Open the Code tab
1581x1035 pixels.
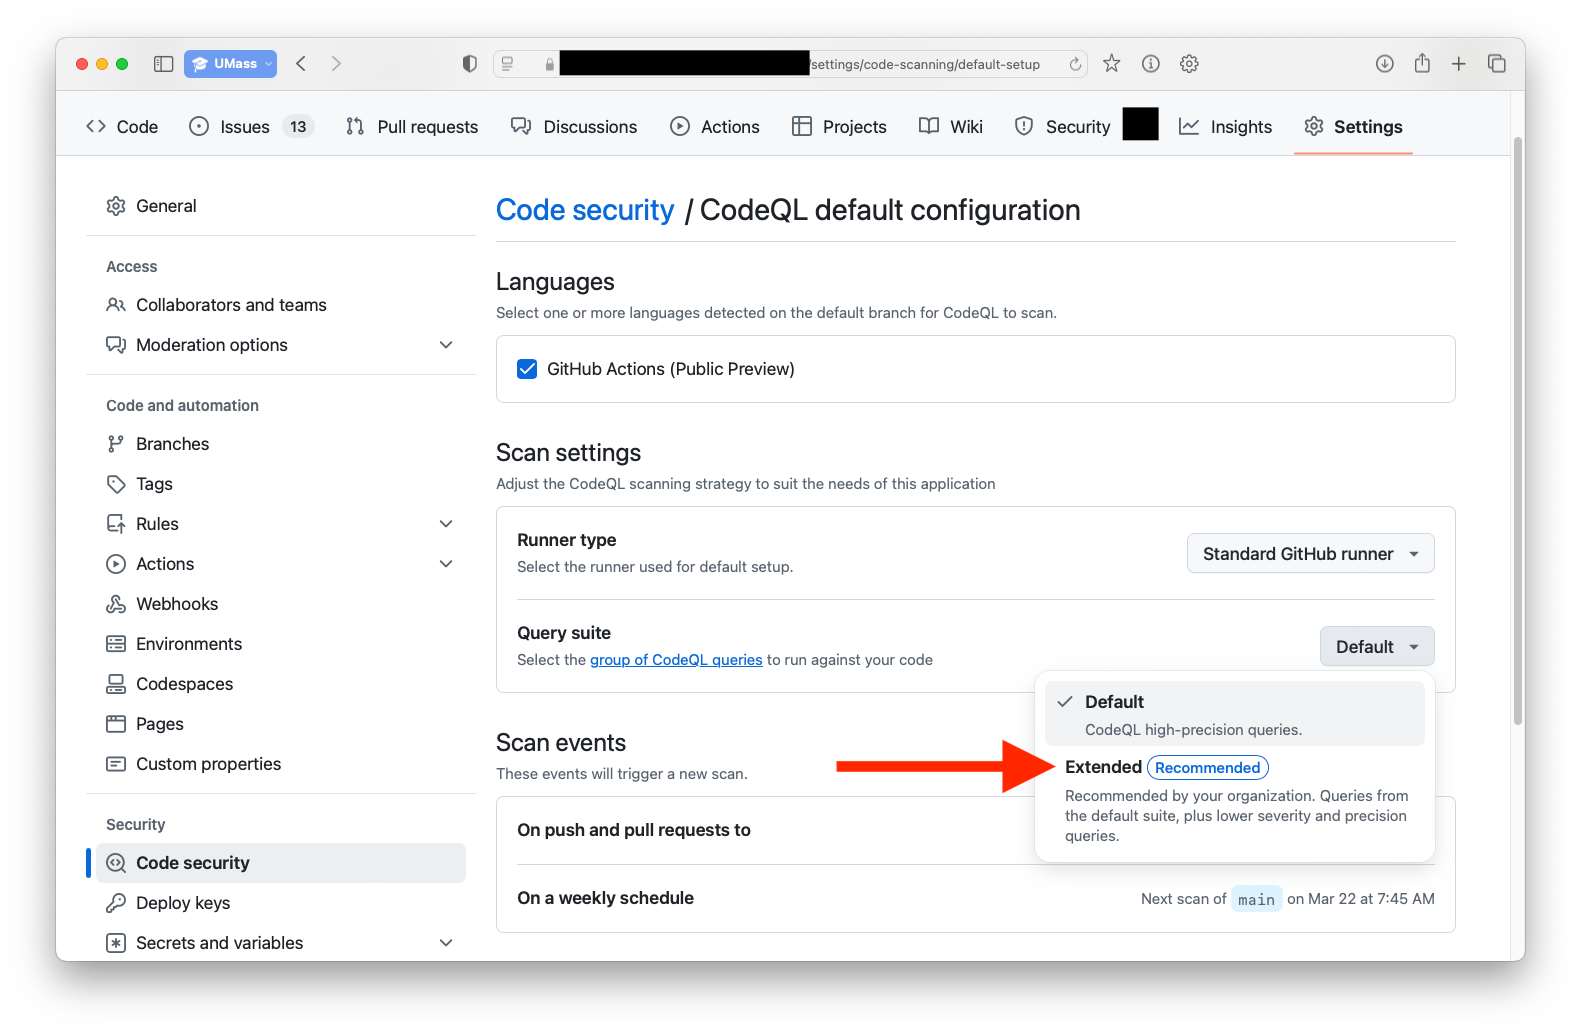(x=122, y=127)
